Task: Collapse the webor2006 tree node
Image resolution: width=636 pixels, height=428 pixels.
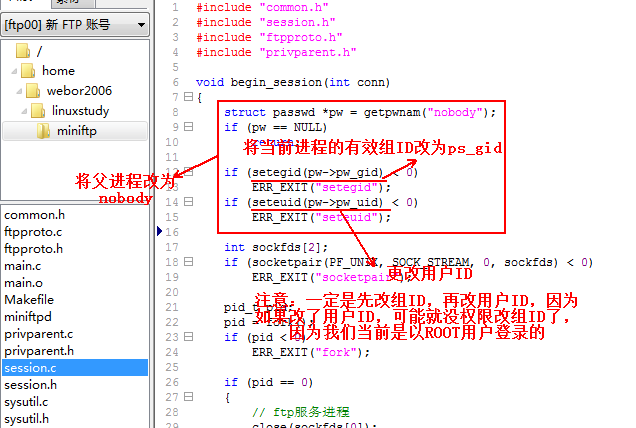Action: (x=19, y=91)
